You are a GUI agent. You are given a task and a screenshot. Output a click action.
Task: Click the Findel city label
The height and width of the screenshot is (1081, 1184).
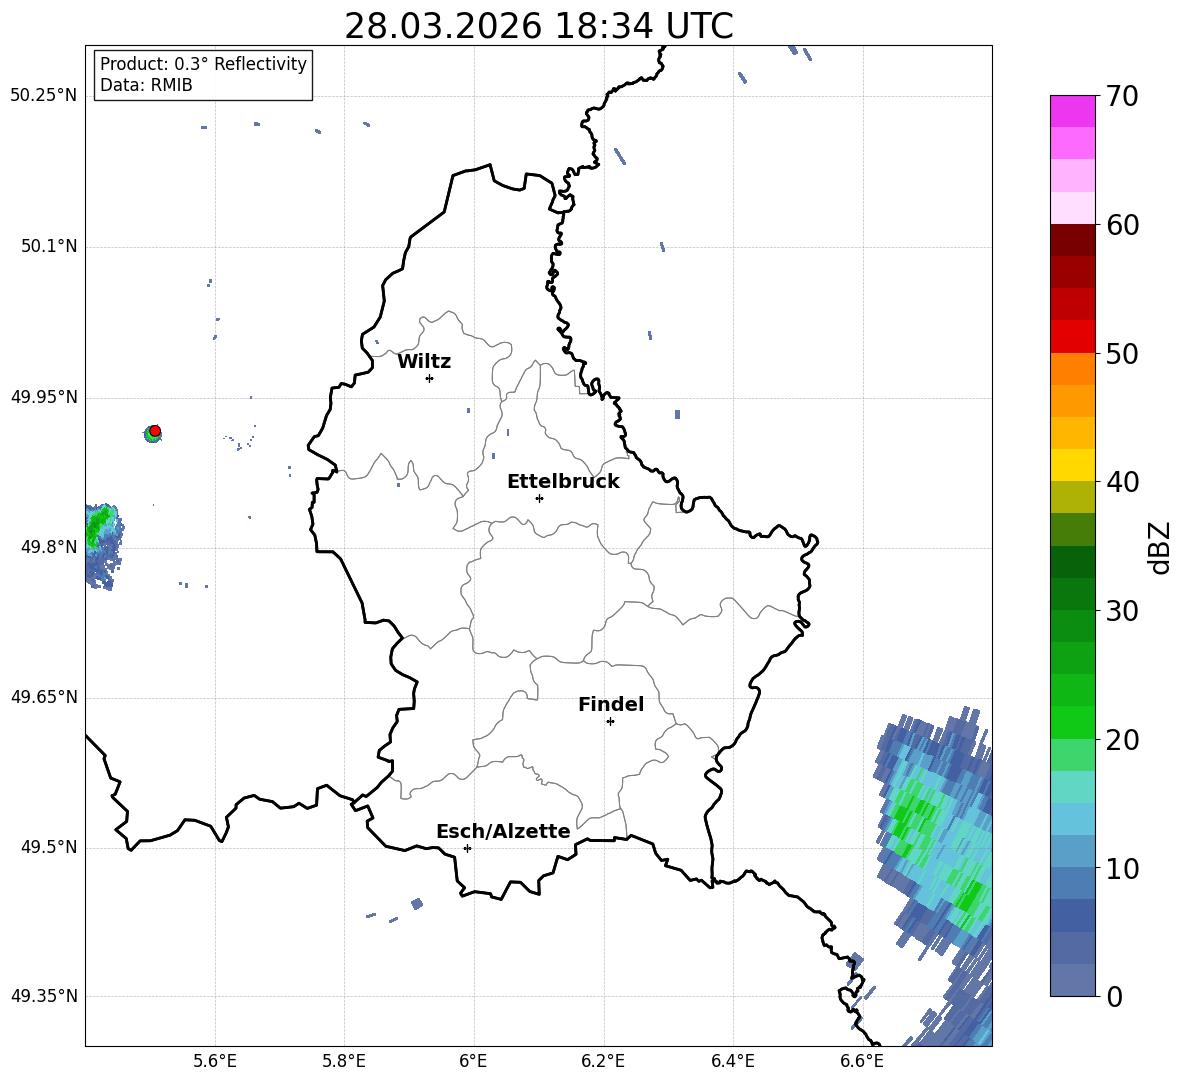click(611, 704)
